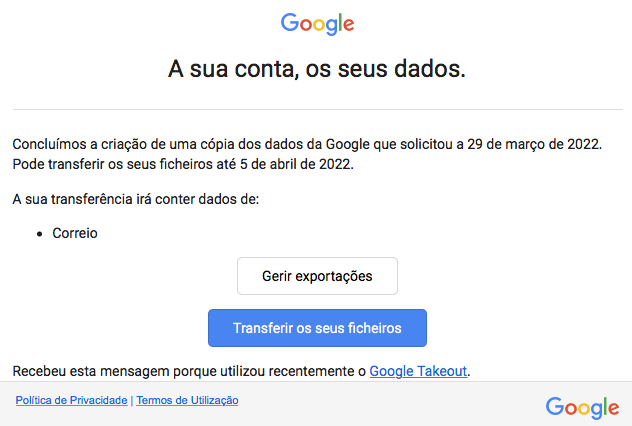Open the Política de Privacidade link
Screen dimensions: 632x426
(x=71, y=400)
